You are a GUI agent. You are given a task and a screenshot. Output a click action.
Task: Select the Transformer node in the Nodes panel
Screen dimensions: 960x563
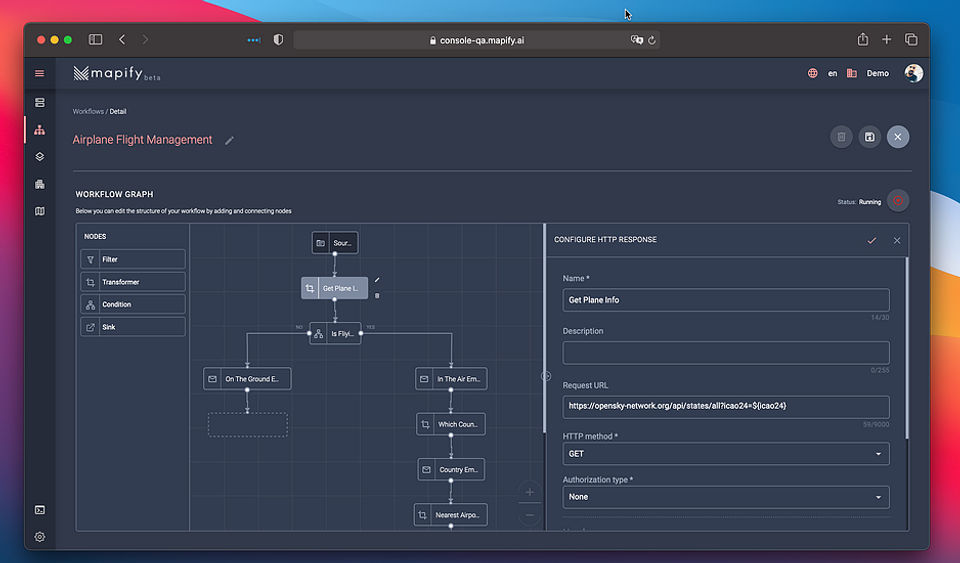pyautogui.click(x=133, y=282)
